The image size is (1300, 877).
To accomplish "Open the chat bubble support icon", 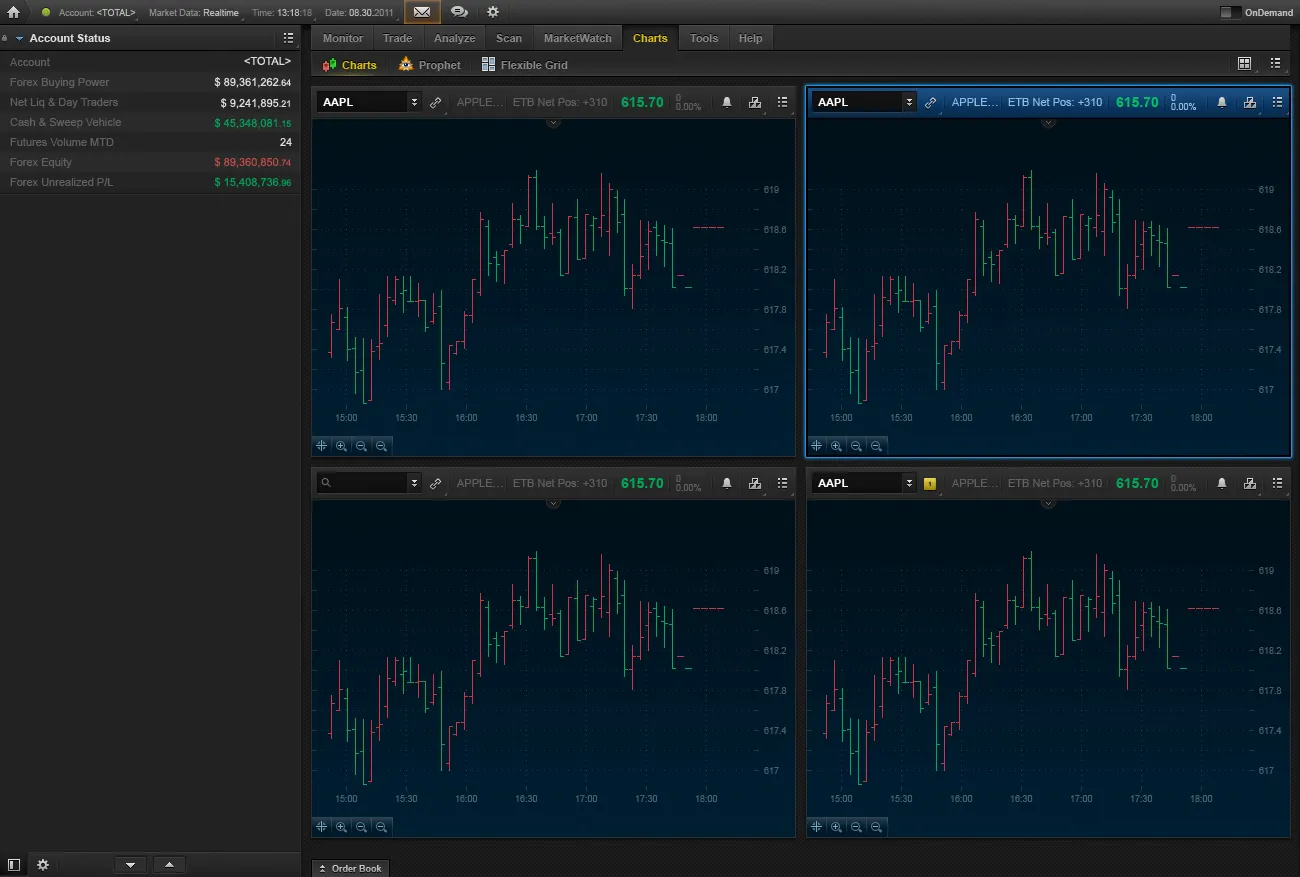I will (459, 12).
